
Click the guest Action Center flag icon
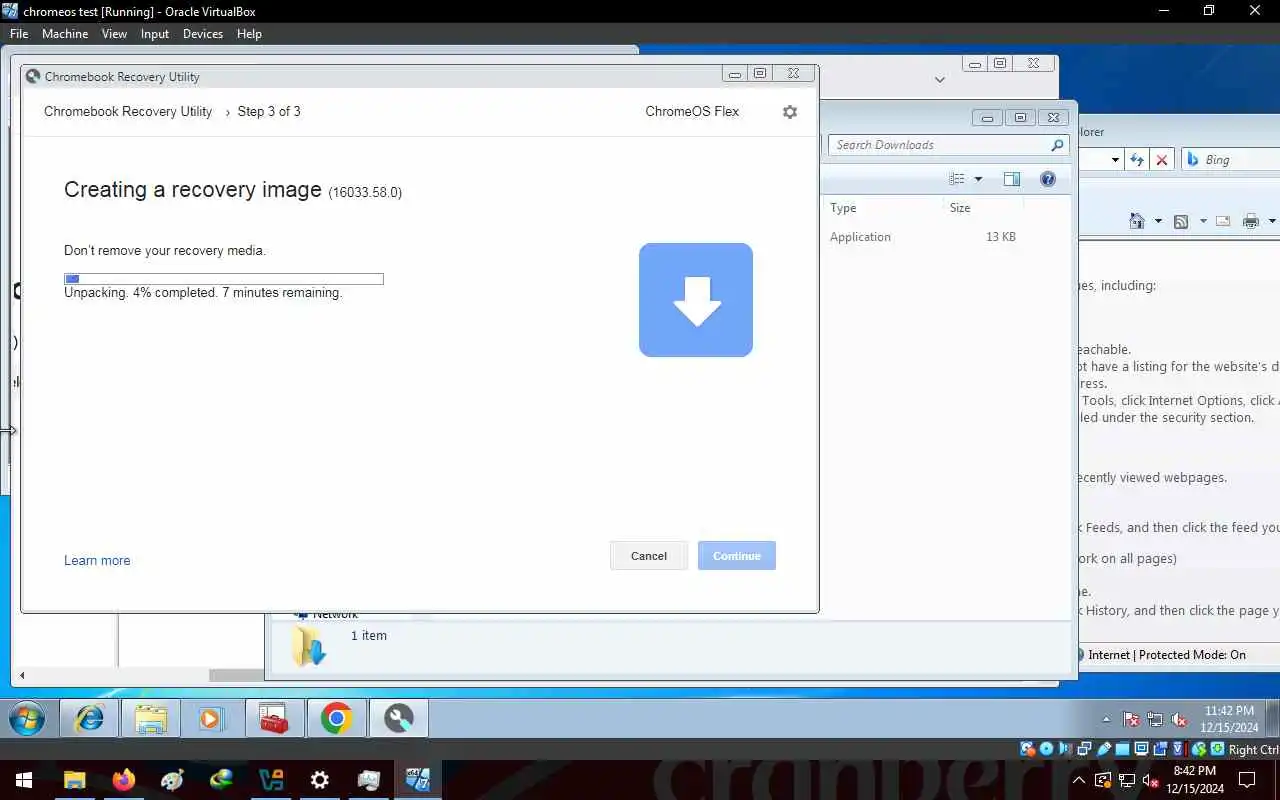point(1131,720)
